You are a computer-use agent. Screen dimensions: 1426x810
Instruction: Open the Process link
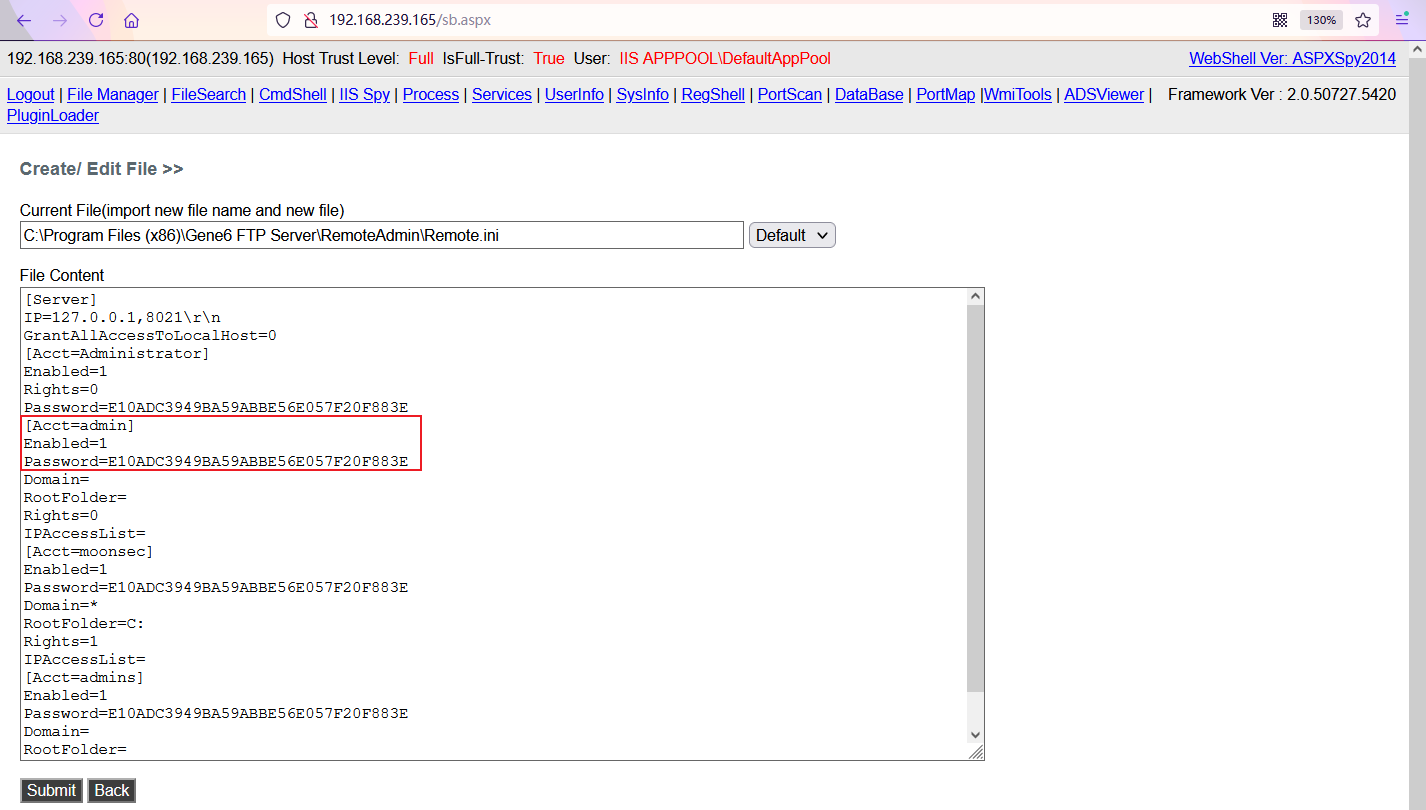431,95
